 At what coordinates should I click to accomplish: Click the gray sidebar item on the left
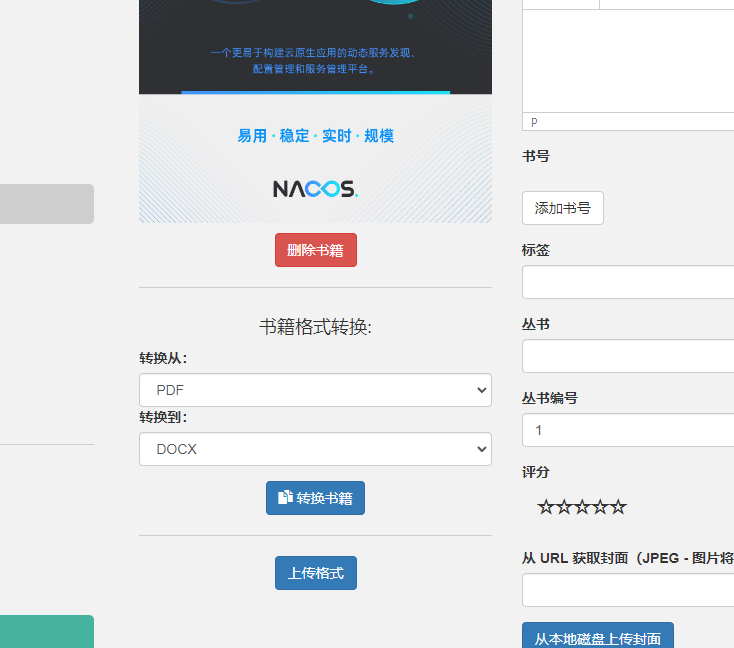pos(47,204)
